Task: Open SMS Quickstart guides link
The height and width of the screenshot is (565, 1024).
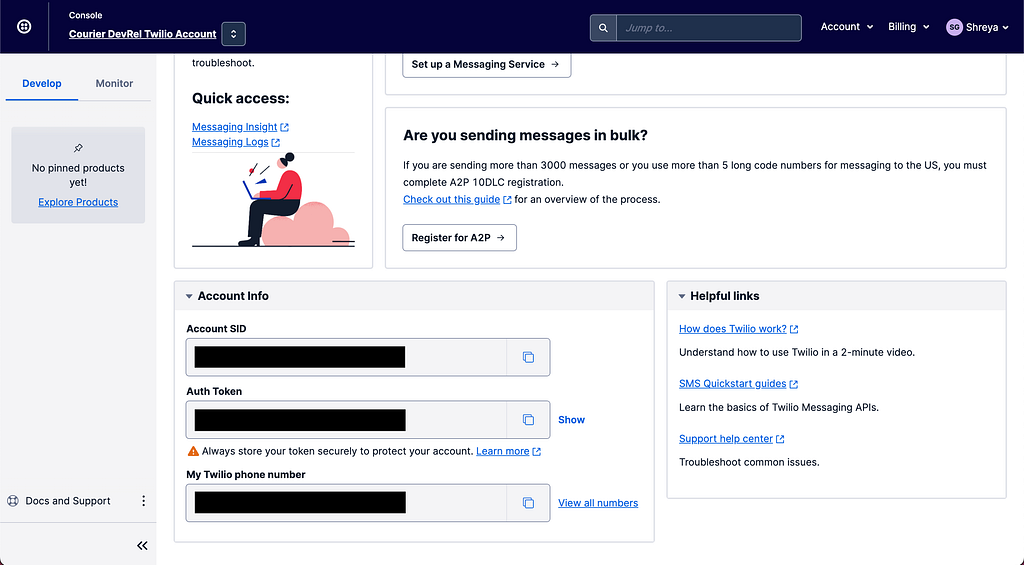Action: coord(733,384)
